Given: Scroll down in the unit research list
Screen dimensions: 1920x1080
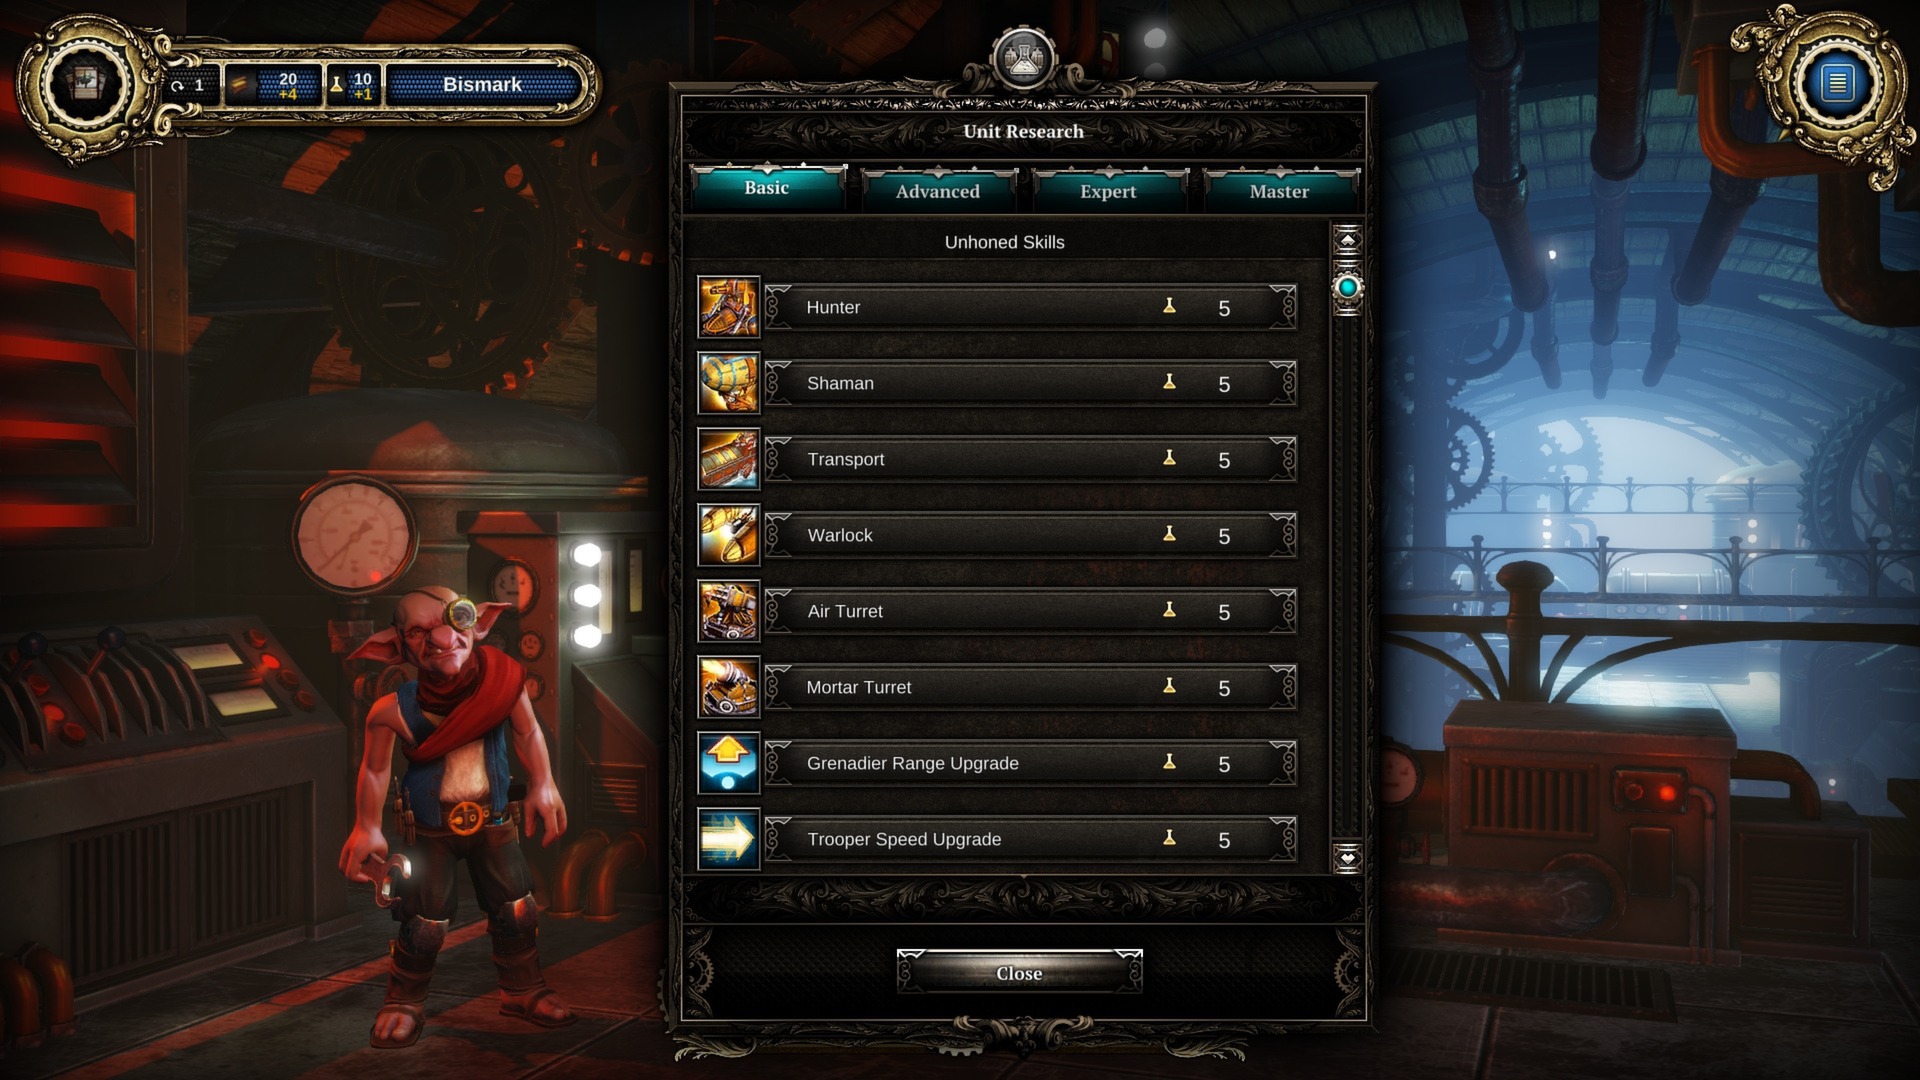Looking at the screenshot, I should (x=1348, y=860).
